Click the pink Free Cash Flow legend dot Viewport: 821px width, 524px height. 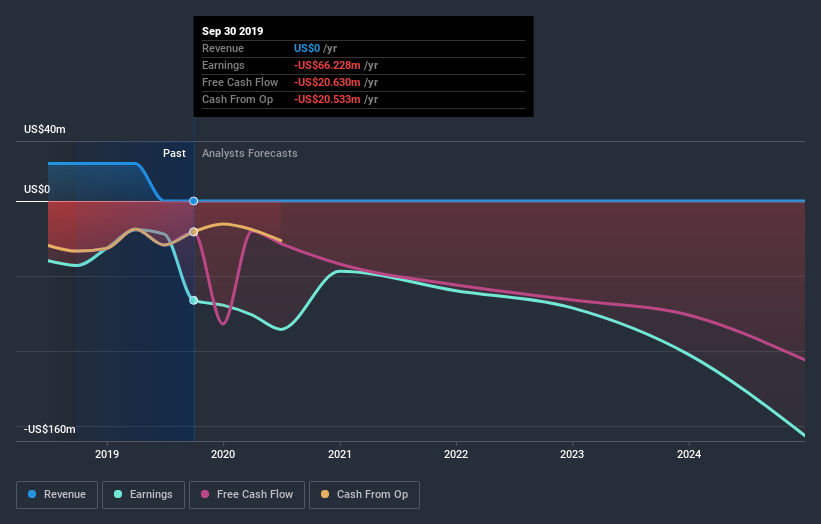205,494
